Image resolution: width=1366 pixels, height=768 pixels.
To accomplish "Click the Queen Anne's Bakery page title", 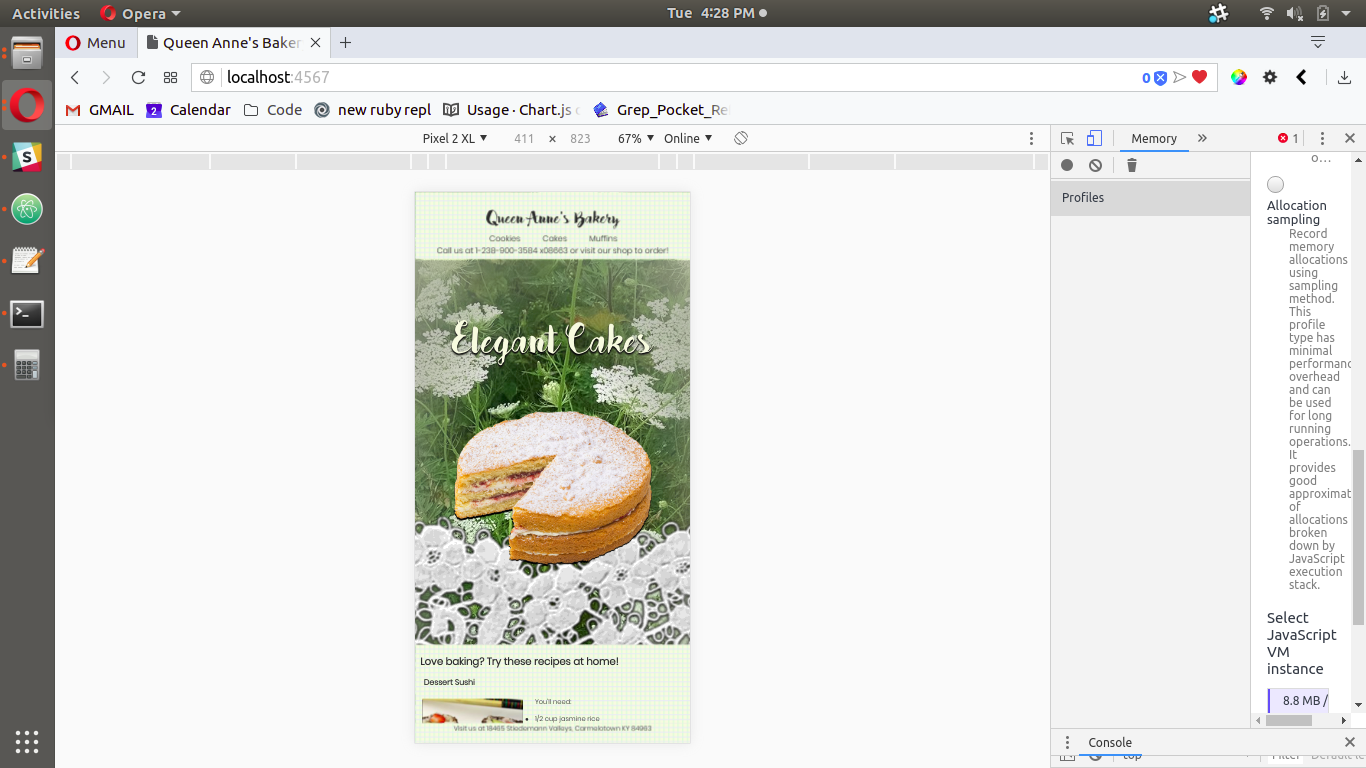I will 552,218.
